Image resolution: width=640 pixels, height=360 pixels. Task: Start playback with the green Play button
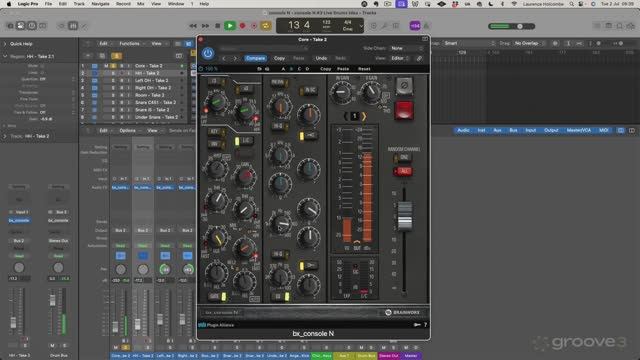pyautogui.click(x=230, y=26)
